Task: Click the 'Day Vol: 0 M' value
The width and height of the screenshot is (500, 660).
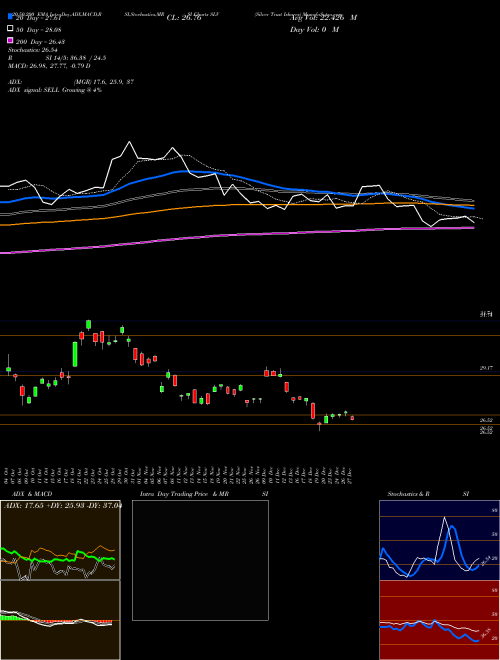Action: click(314, 29)
